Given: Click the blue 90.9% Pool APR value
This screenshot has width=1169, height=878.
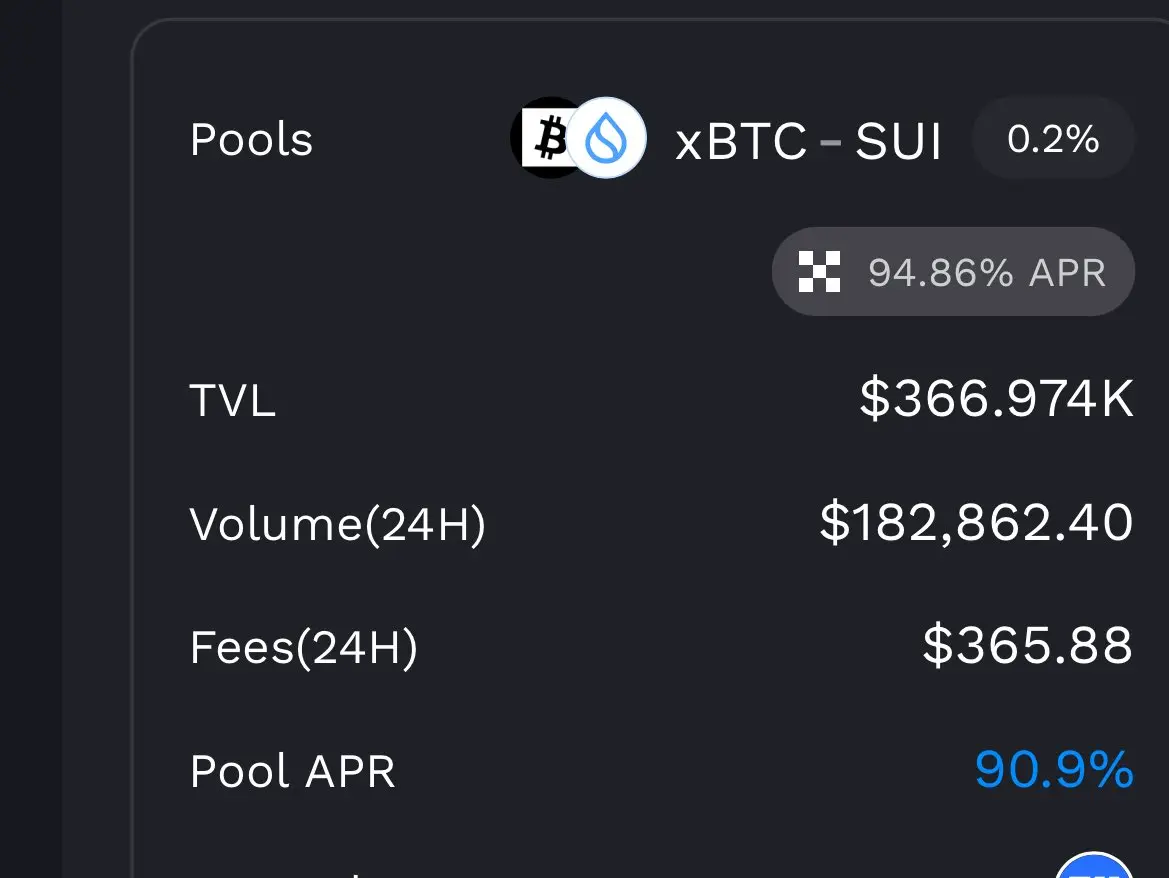Looking at the screenshot, I should click(1054, 769).
